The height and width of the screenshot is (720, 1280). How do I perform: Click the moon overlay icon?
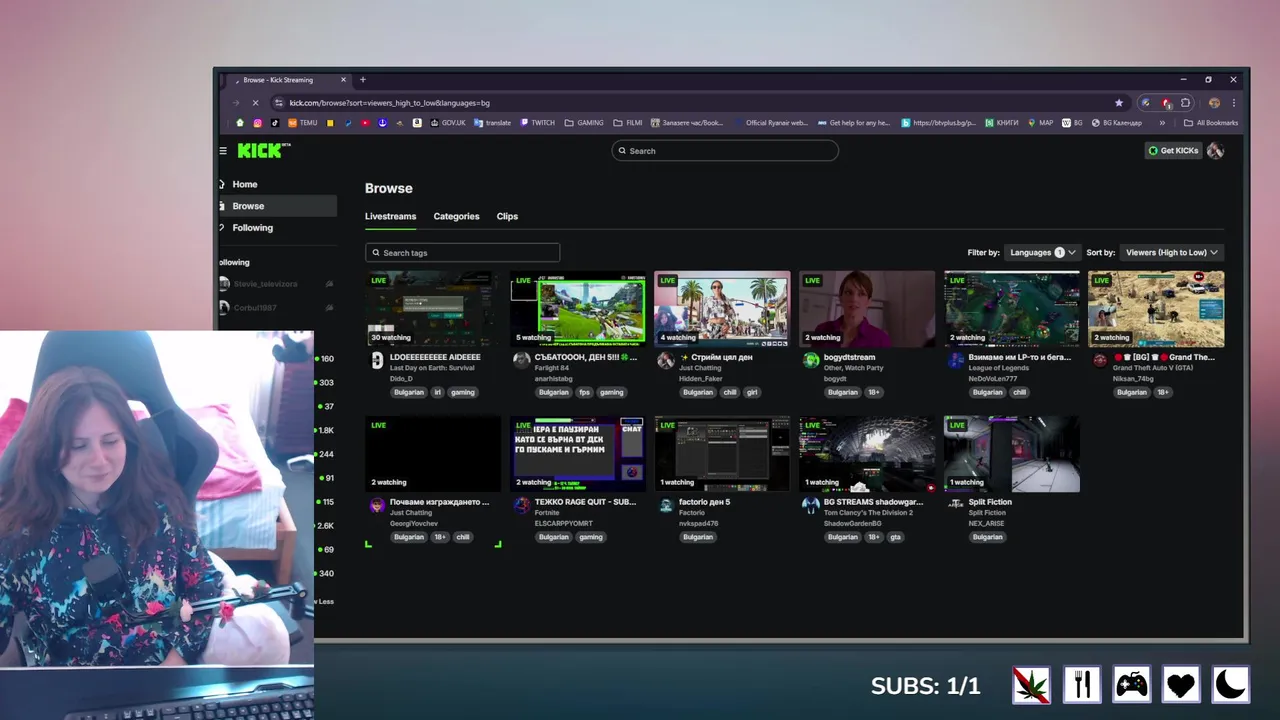point(1231,685)
